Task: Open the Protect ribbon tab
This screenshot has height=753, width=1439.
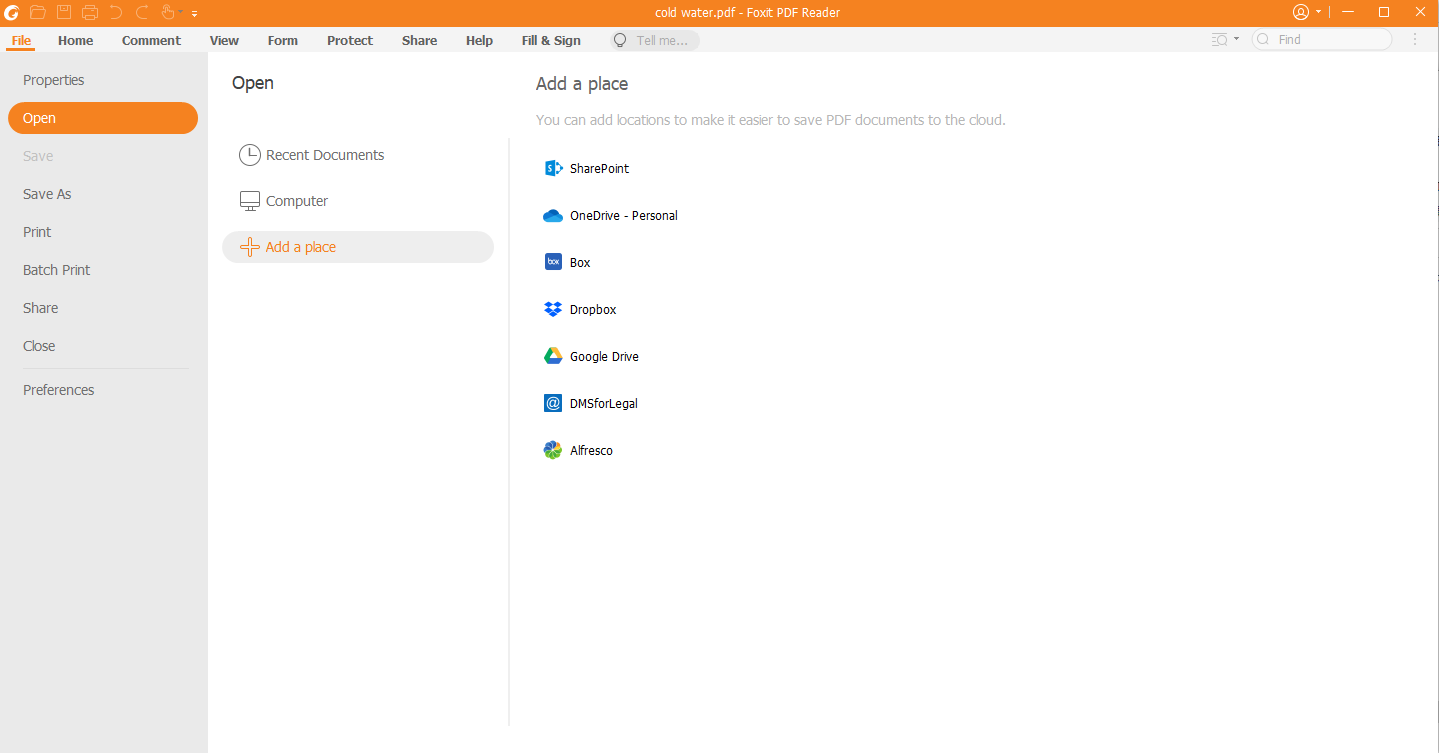Action: [349, 40]
